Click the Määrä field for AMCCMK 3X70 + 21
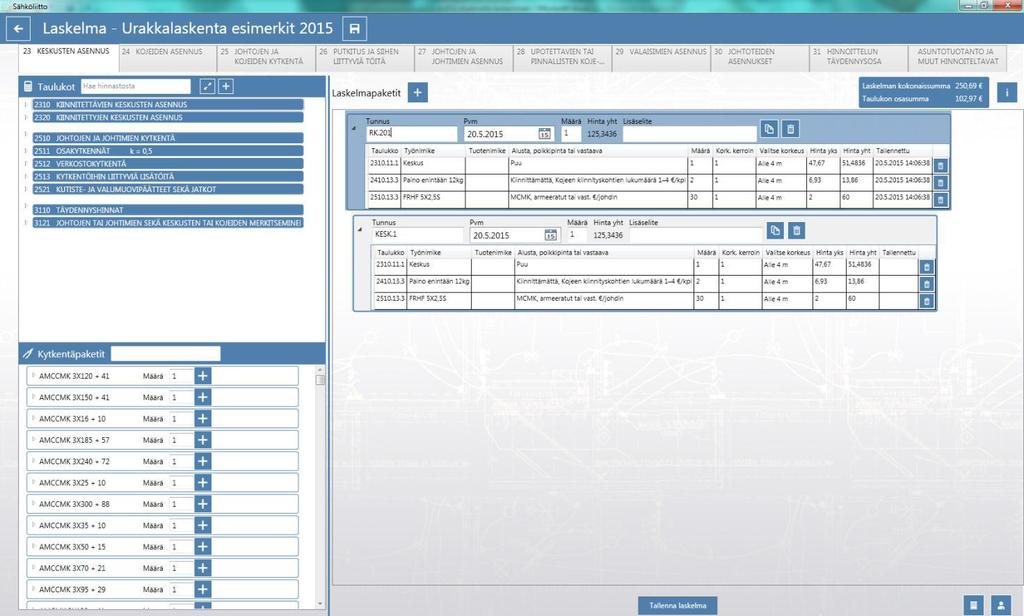 [x=181, y=568]
